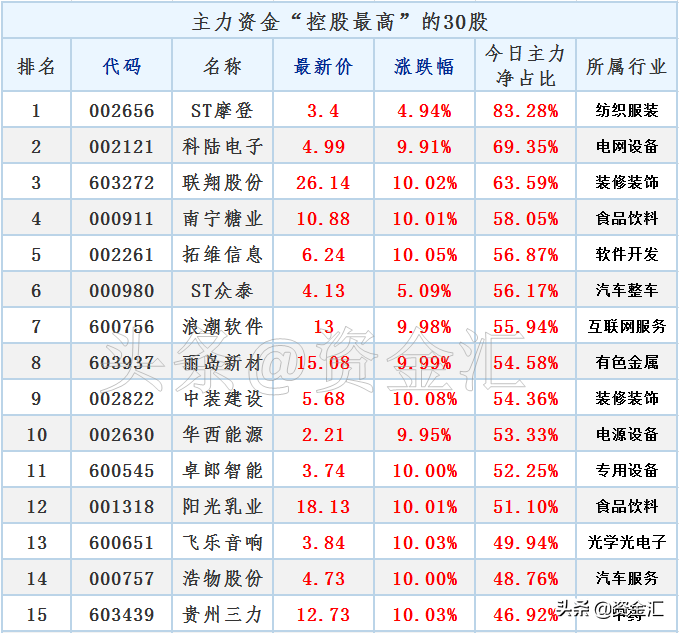Click the price 10.88
The image size is (679, 633).
pos(323,219)
